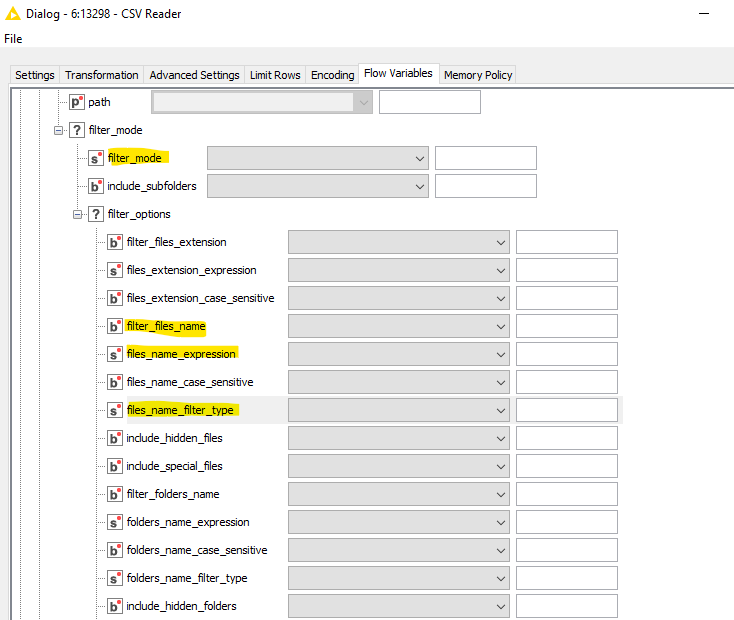This screenshot has width=734, height=620.
Task: Click the boolean icon beside files_extension_case_sensitive
Action: click(115, 298)
